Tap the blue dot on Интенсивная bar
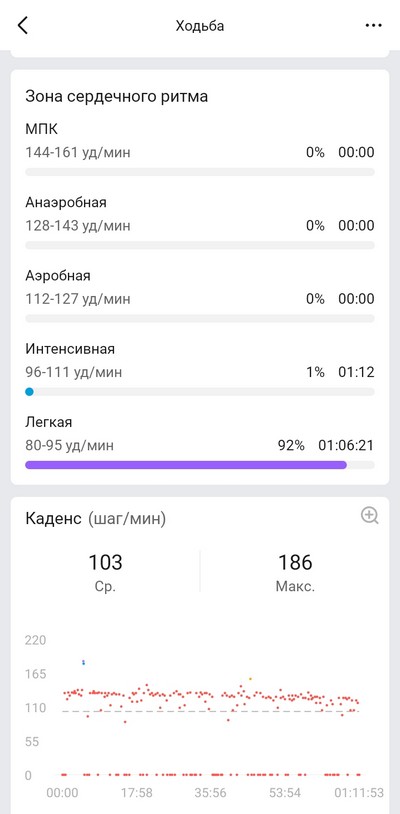 click(29, 392)
